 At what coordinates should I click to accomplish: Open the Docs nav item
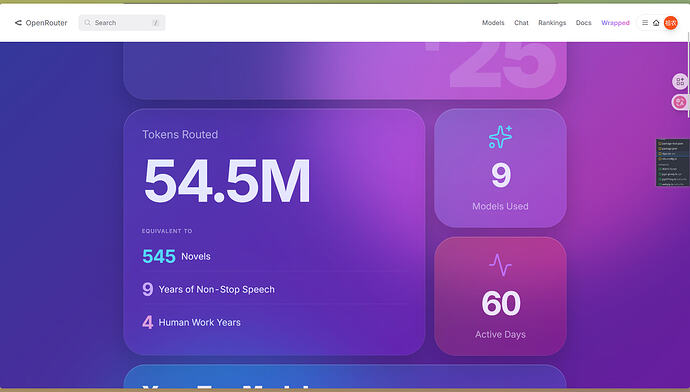coord(584,22)
